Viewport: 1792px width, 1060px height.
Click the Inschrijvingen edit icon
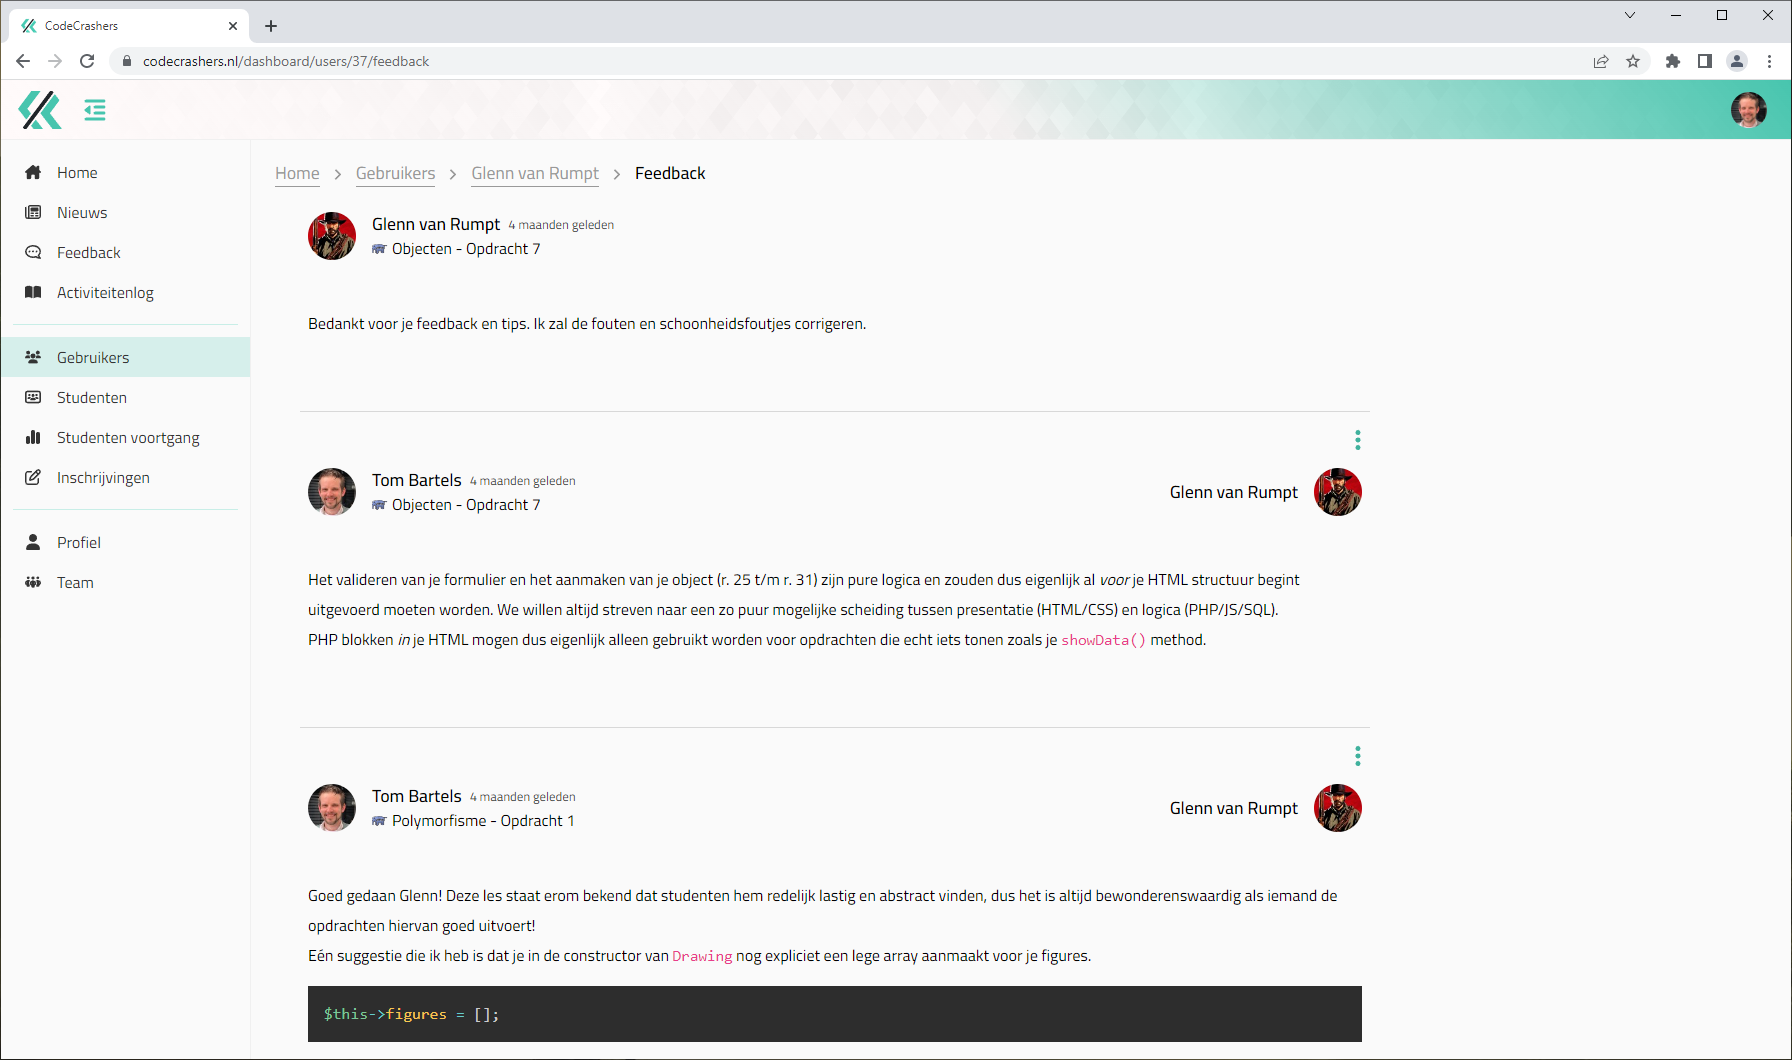[33, 478]
